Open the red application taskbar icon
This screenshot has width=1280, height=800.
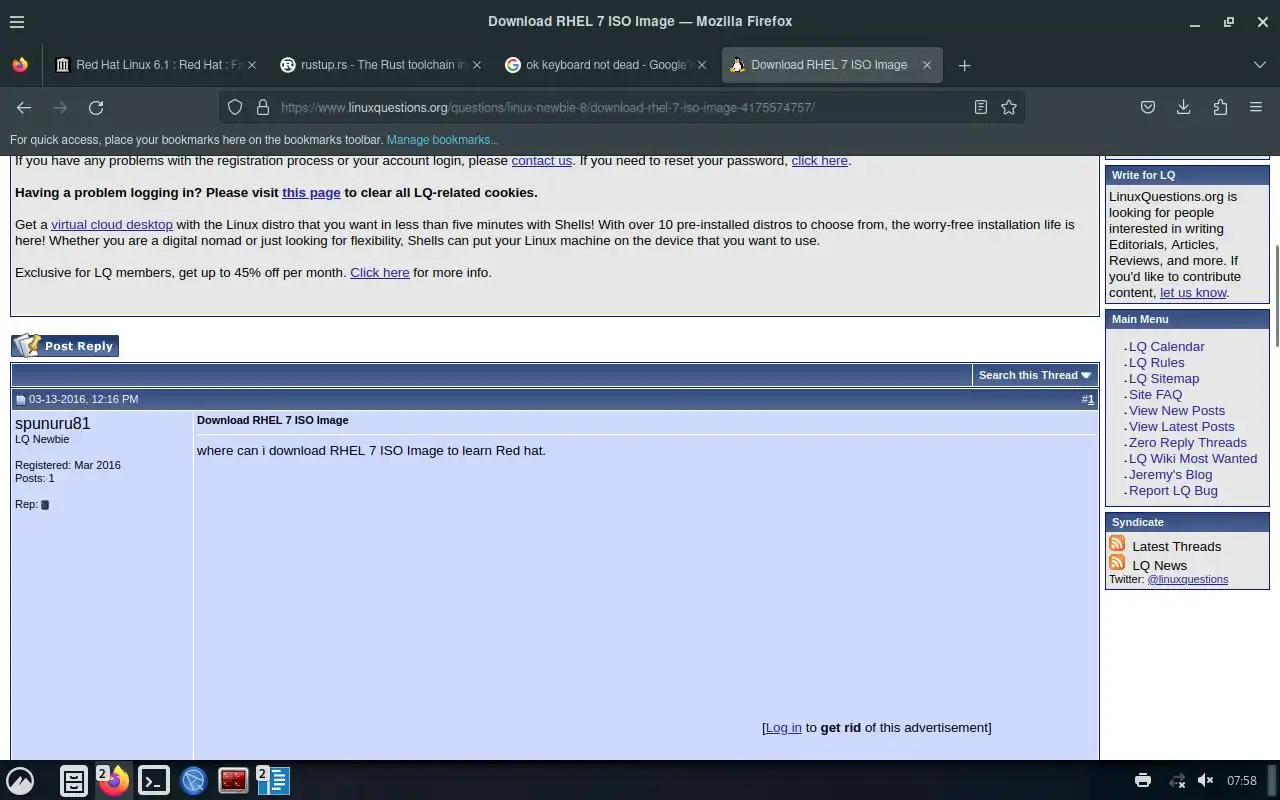(233, 780)
